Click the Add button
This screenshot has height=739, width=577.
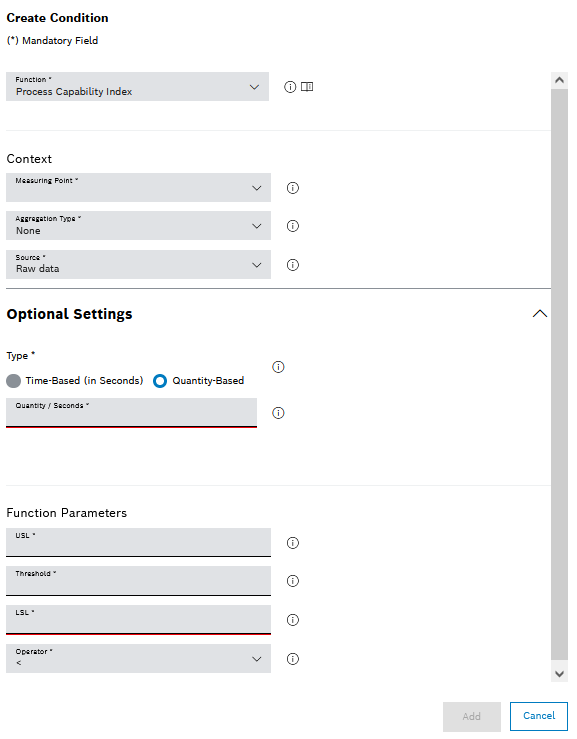(x=472, y=716)
